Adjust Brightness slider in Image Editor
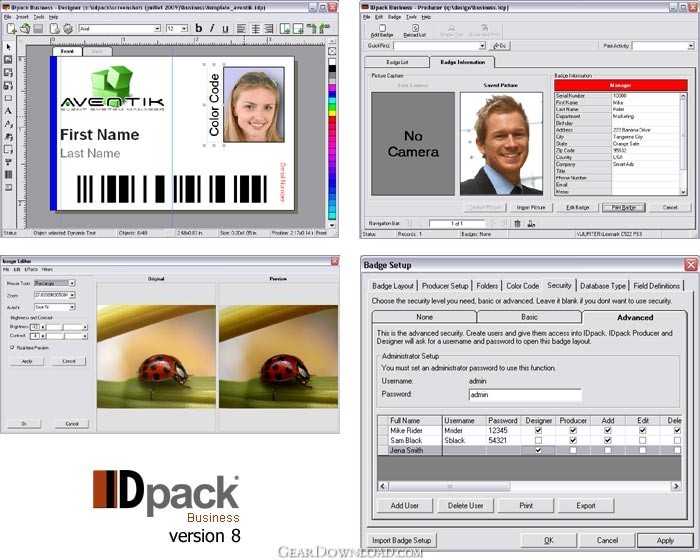Image resolution: width=700 pixels, height=560 pixels. pyautogui.click(x=64, y=327)
